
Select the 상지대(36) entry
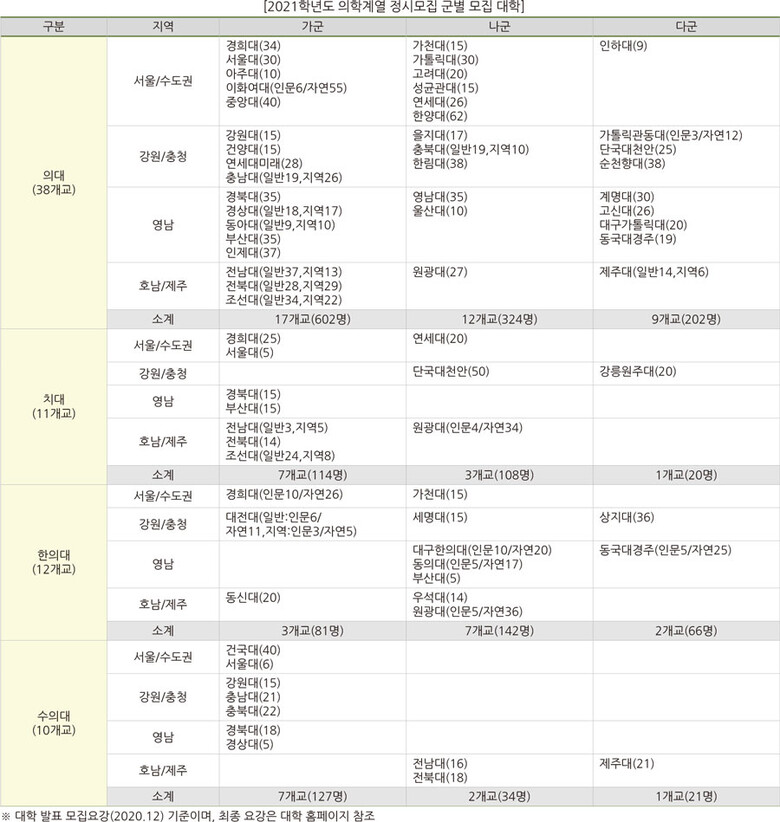point(626,517)
